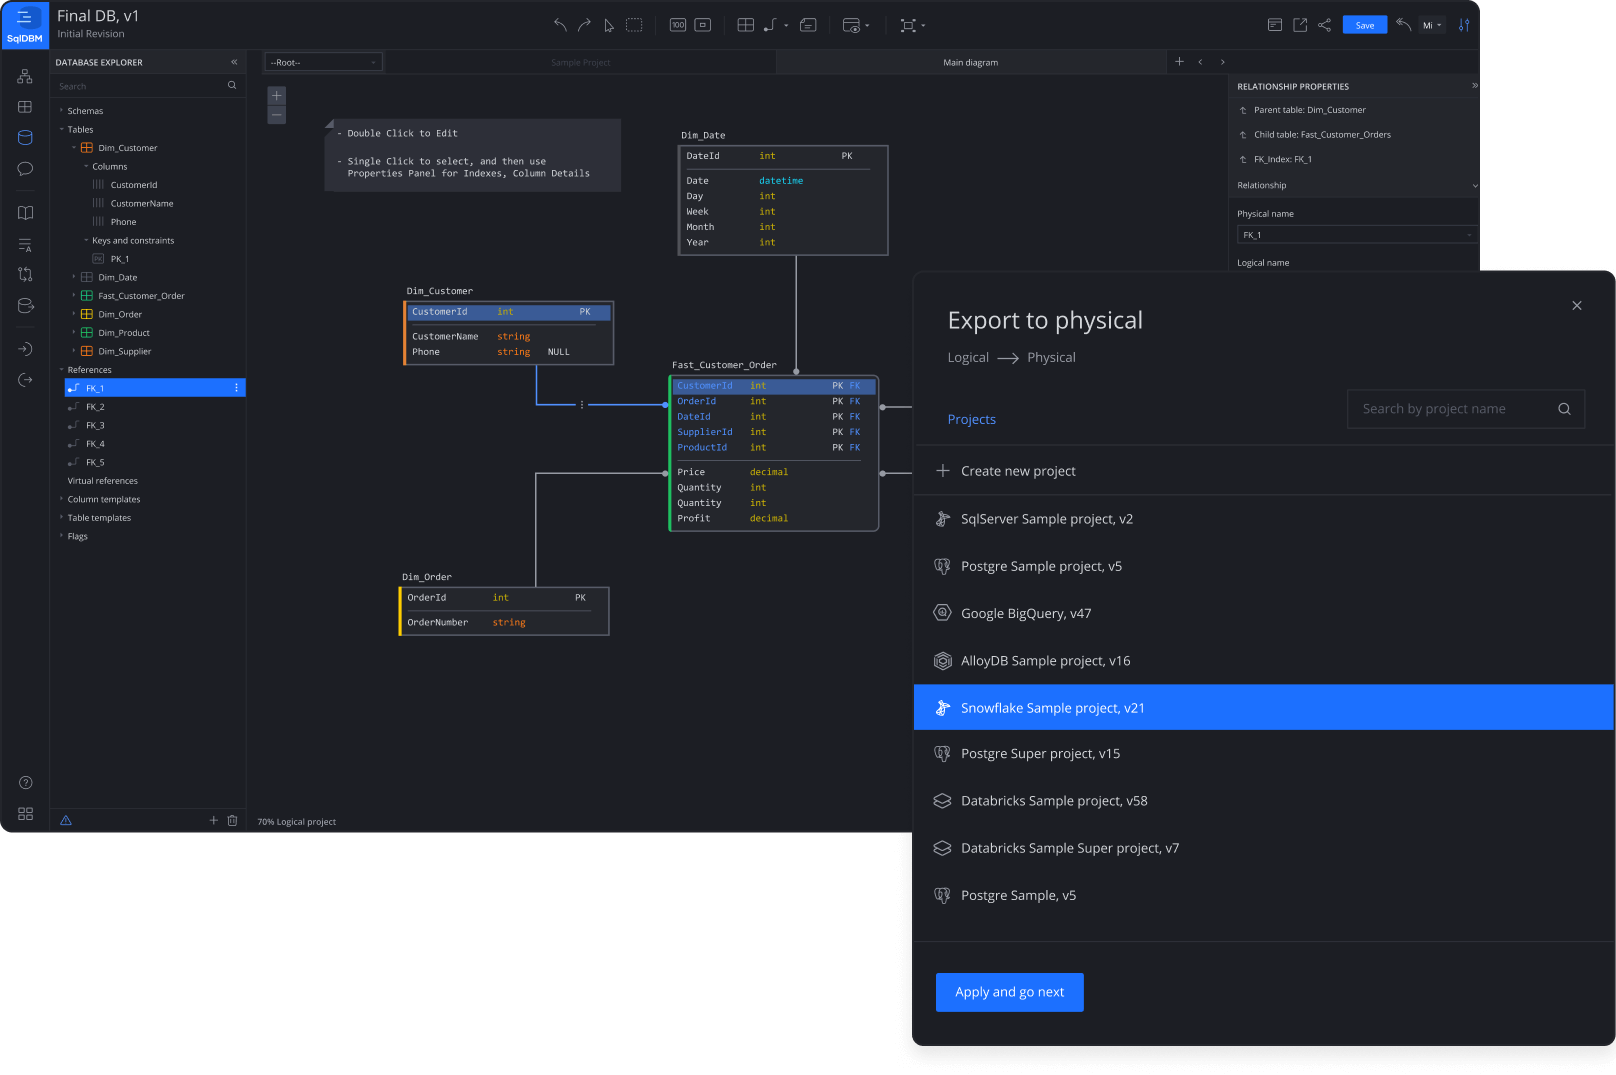This screenshot has width=1616, height=1075.
Task: Click the Search by project name field
Action: point(1455,409)
